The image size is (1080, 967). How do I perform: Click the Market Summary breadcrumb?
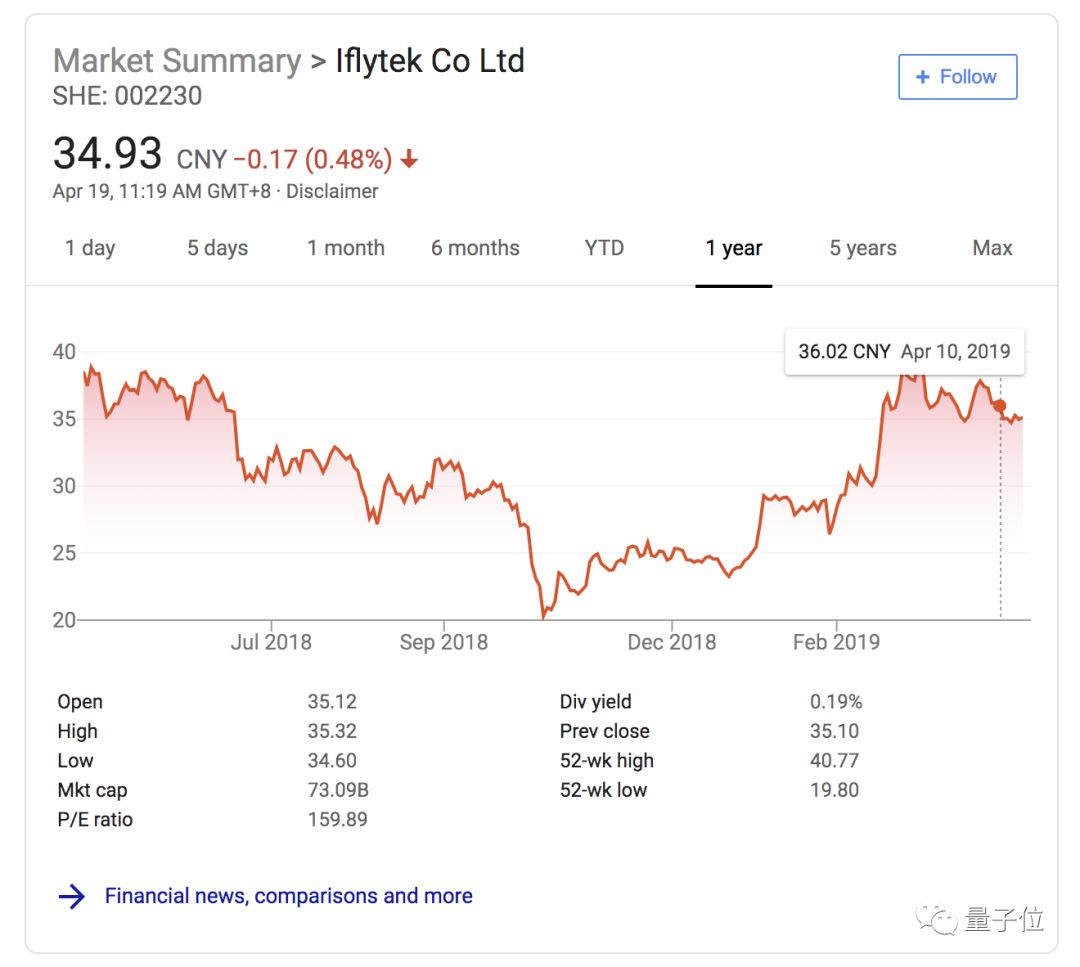click(x=176, y=61)
